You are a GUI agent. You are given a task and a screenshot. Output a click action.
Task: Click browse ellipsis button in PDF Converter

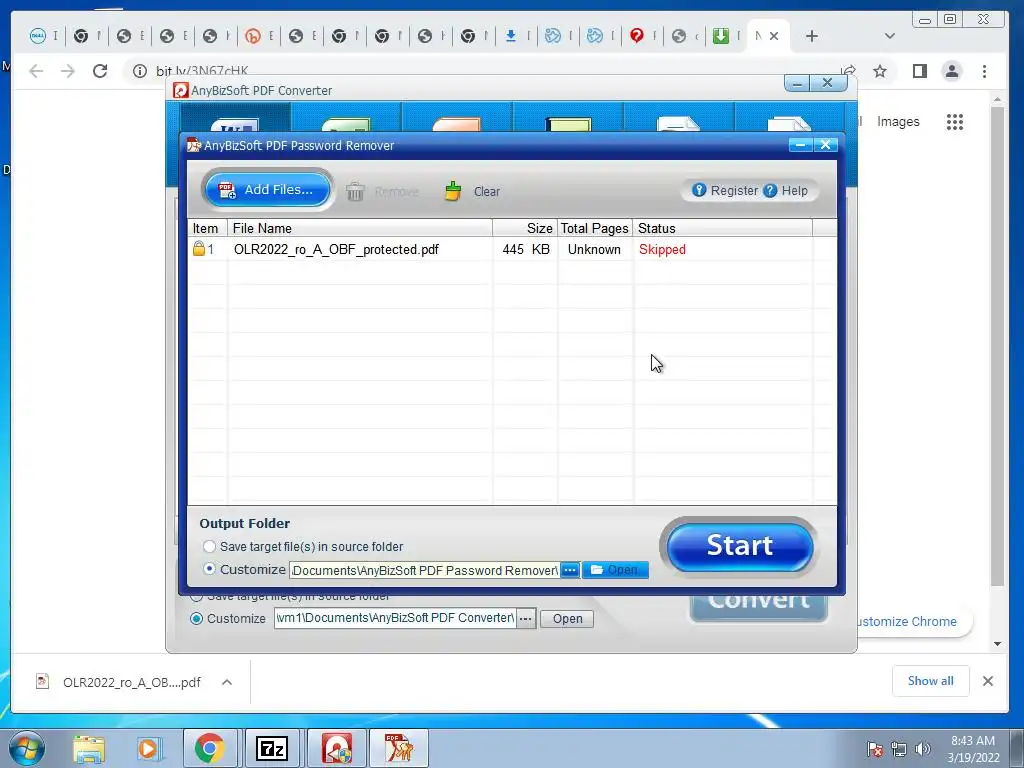(x=526, y=618)
